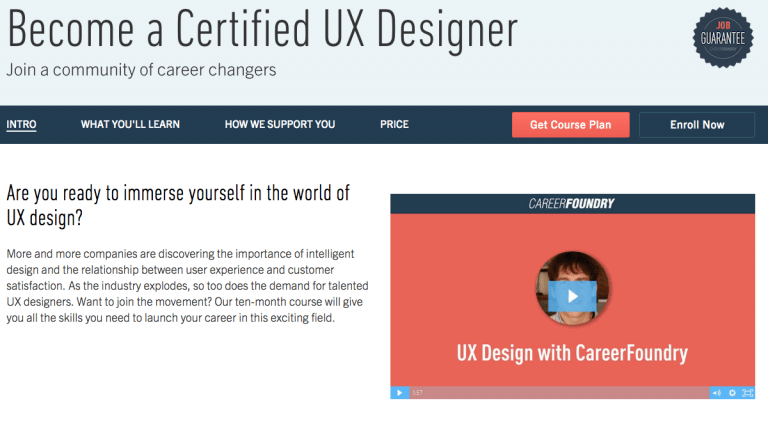Open How We Support You tab
The width and height of the screenshot is (768, 435).
pos(280,124)
